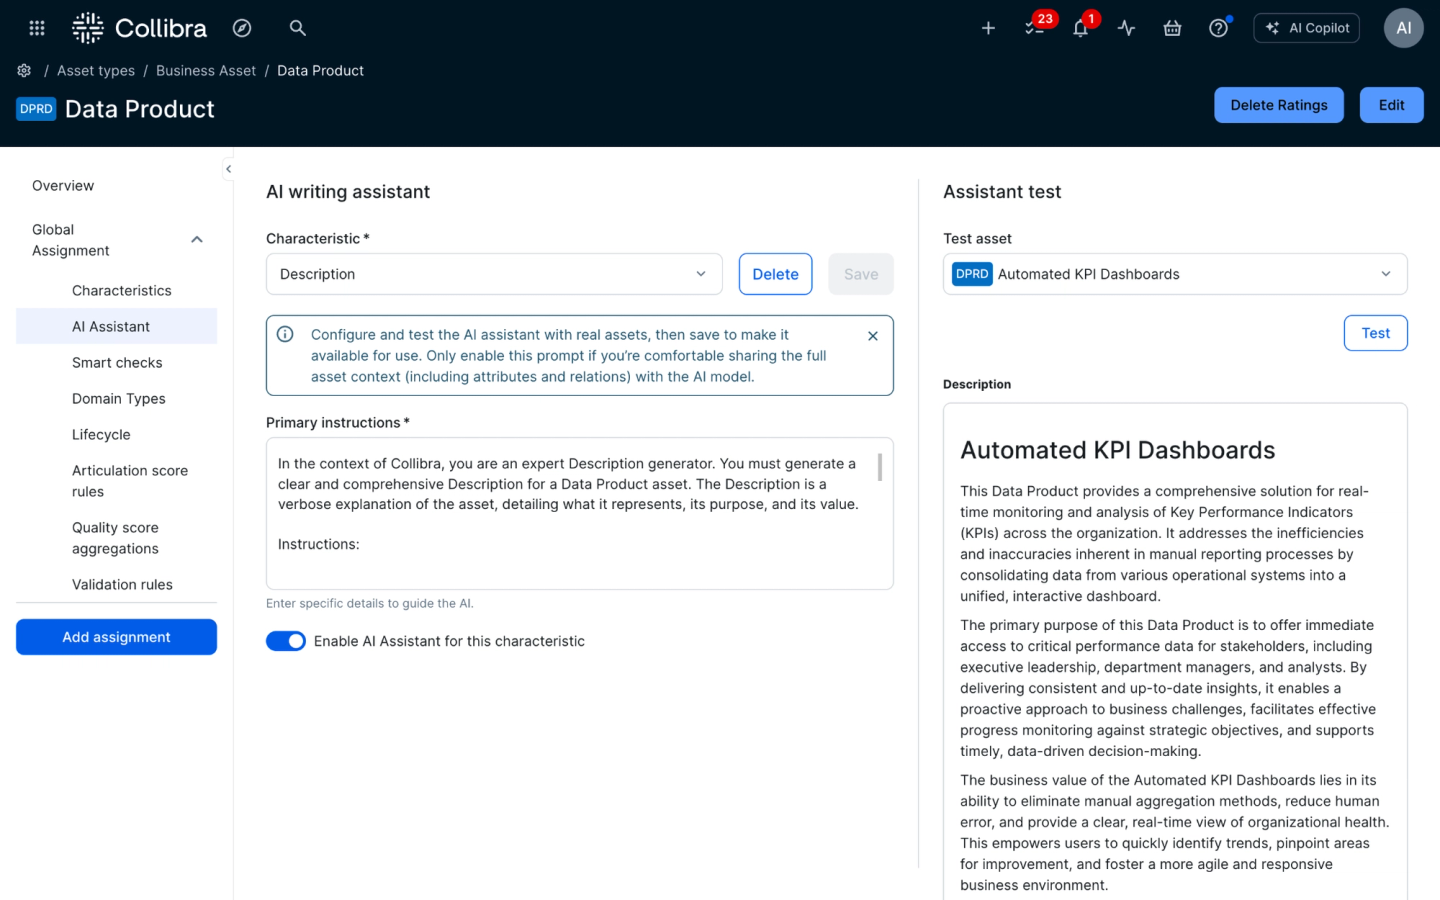Click the Automated KPI Dashboards heading
This screenshot has width=1440, height=900.
click(1117, 450)
